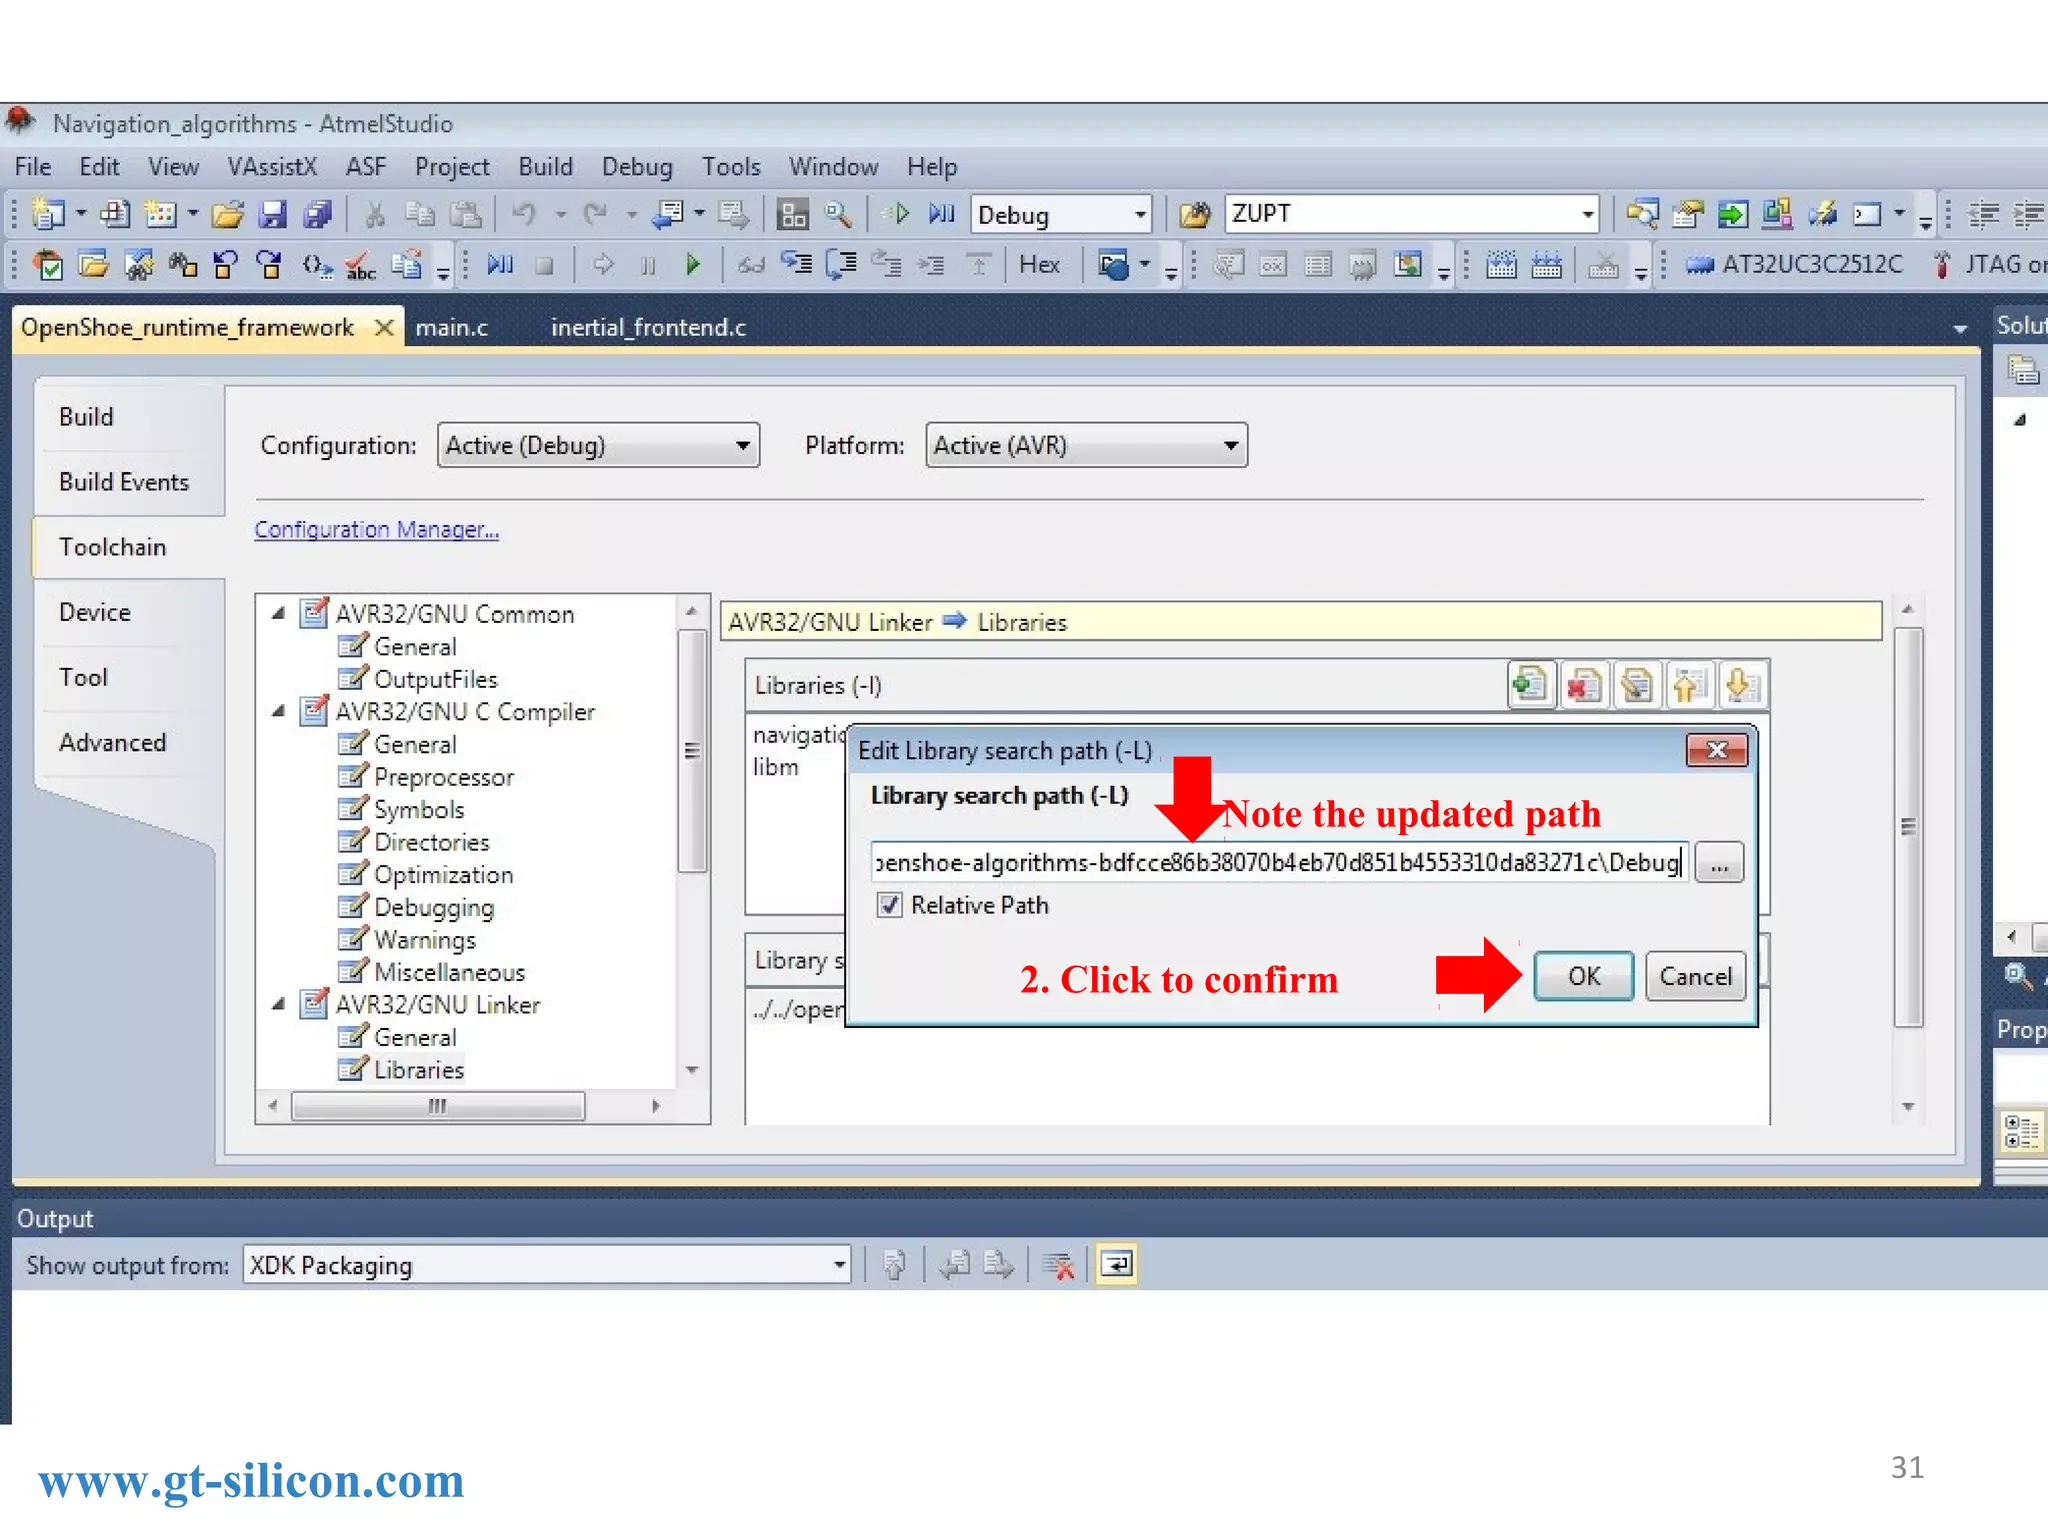Screen dimensions: 2048x1536
Task: Open the browse button next to library path field
Action: (1719, 863)
